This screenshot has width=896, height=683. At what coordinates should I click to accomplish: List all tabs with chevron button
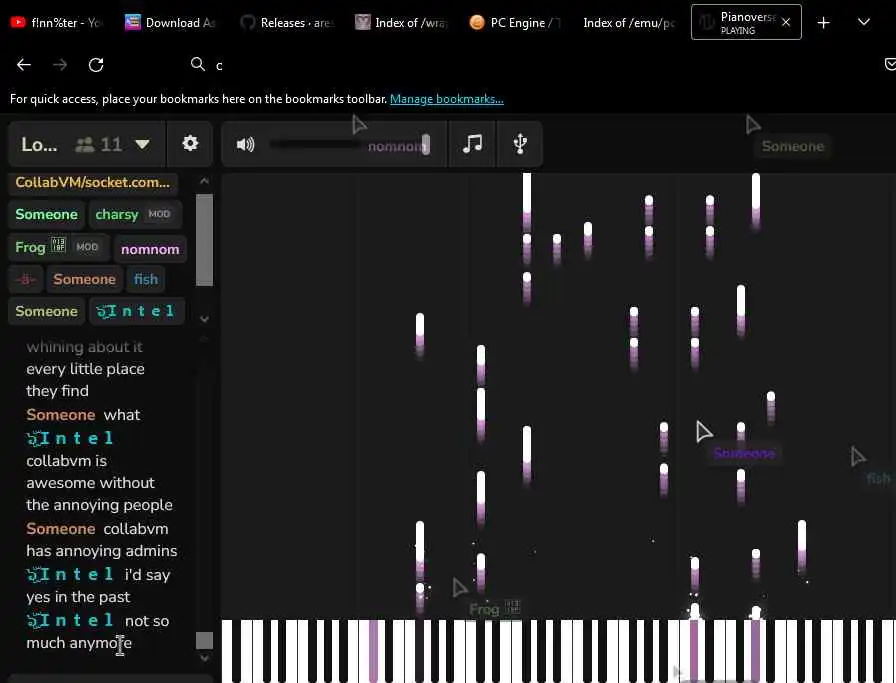tap(864, 22)
